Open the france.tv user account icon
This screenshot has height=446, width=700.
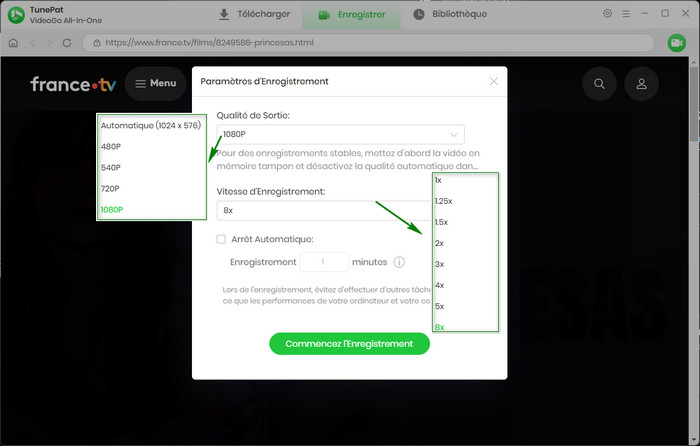pyautogui.click(x=641, y=83)
